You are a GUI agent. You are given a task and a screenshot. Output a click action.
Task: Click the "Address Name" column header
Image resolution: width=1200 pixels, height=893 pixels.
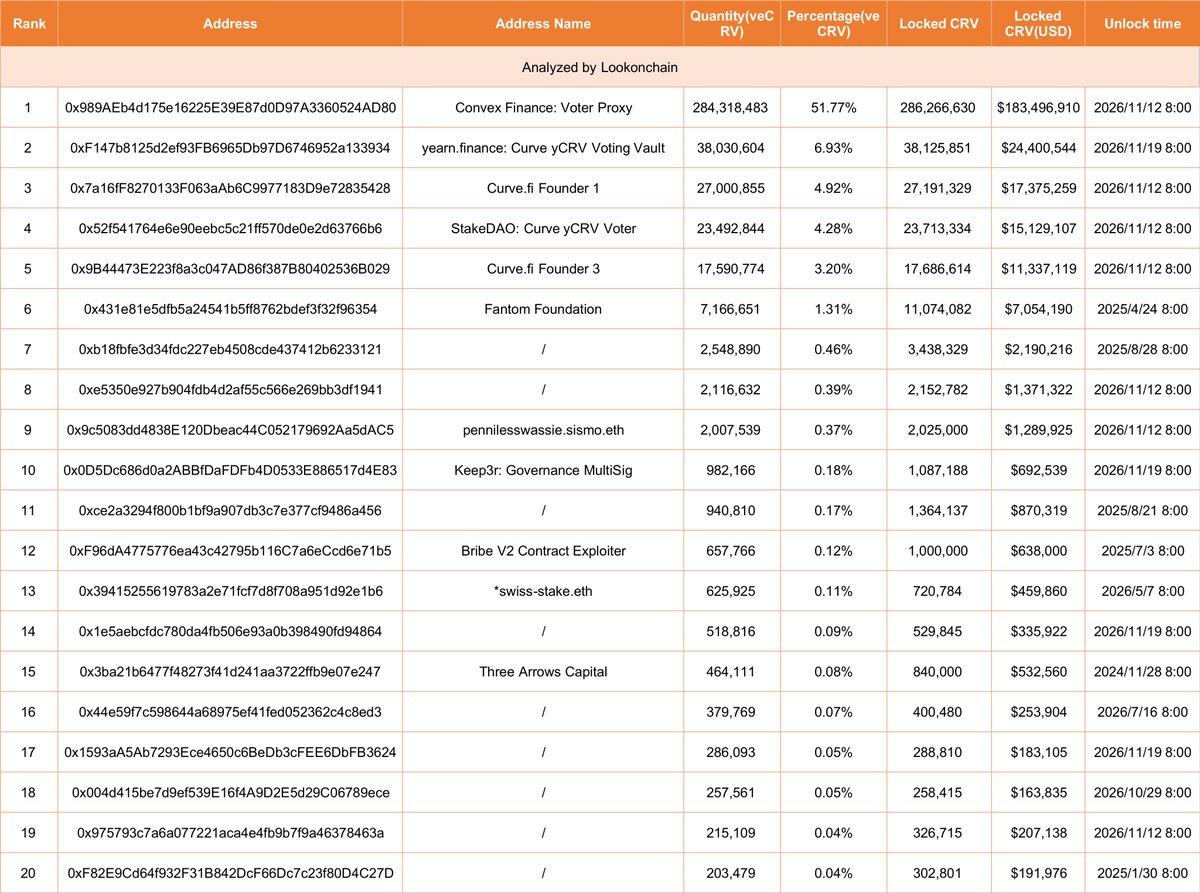[x=543, y=24]
